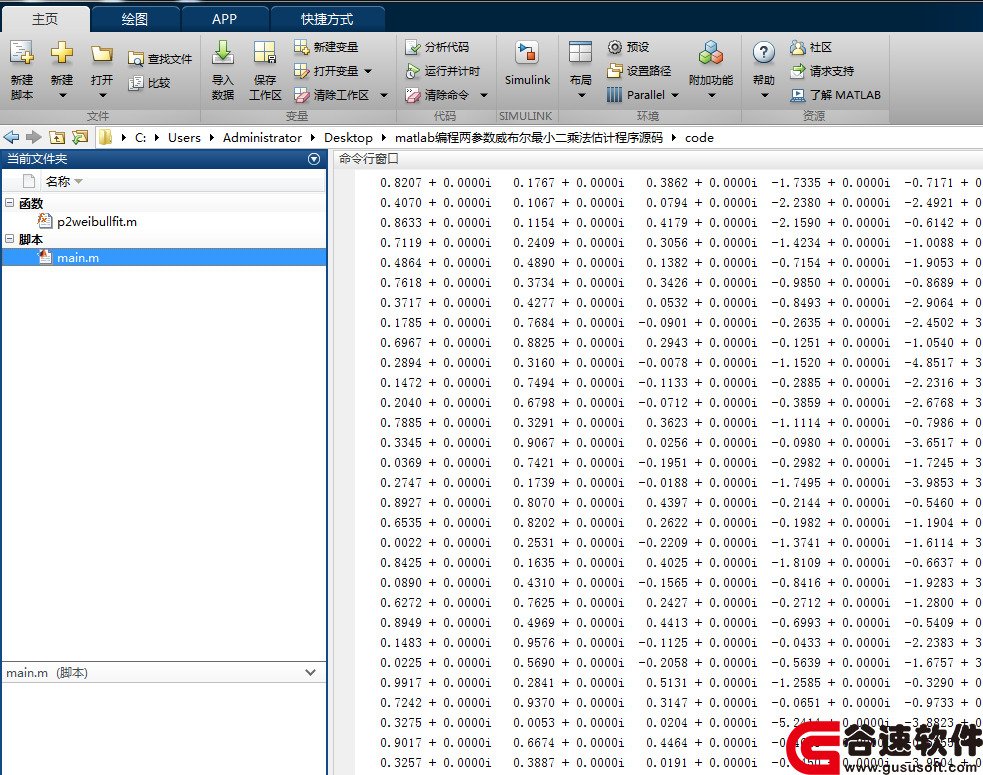Click the browse for folder icon
983x775 pixels.
[x=80, y=137]
